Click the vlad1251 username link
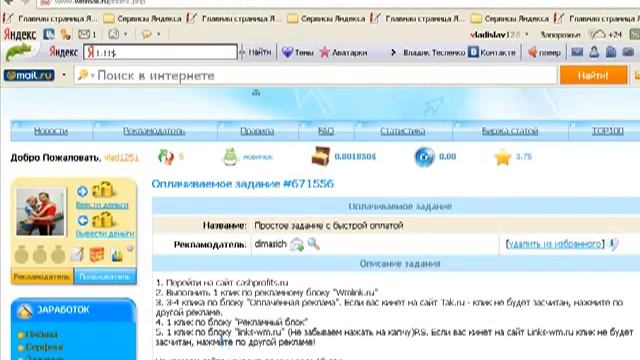Viewport: 640px width, 360px height. point(121,158)
